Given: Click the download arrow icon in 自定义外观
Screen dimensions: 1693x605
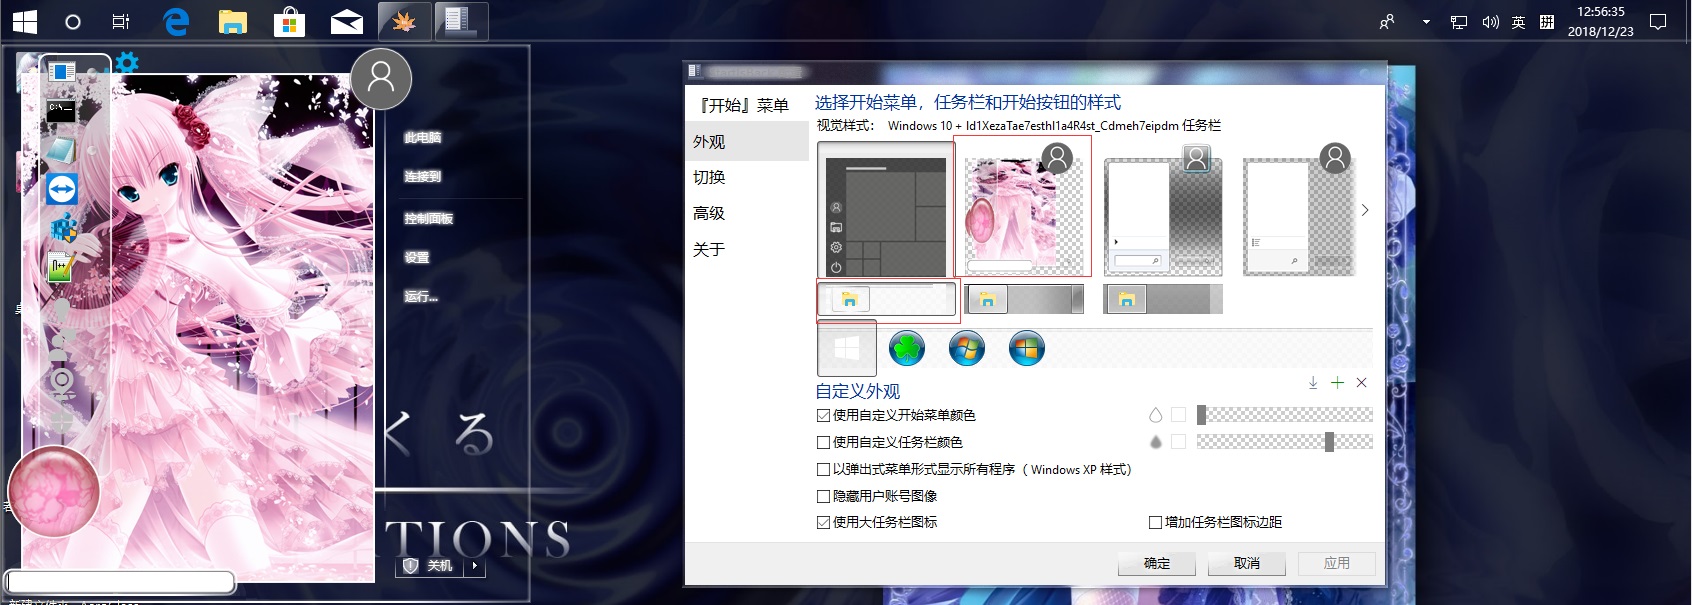Looking at the screenshot, I should [x=1313, y=382].
